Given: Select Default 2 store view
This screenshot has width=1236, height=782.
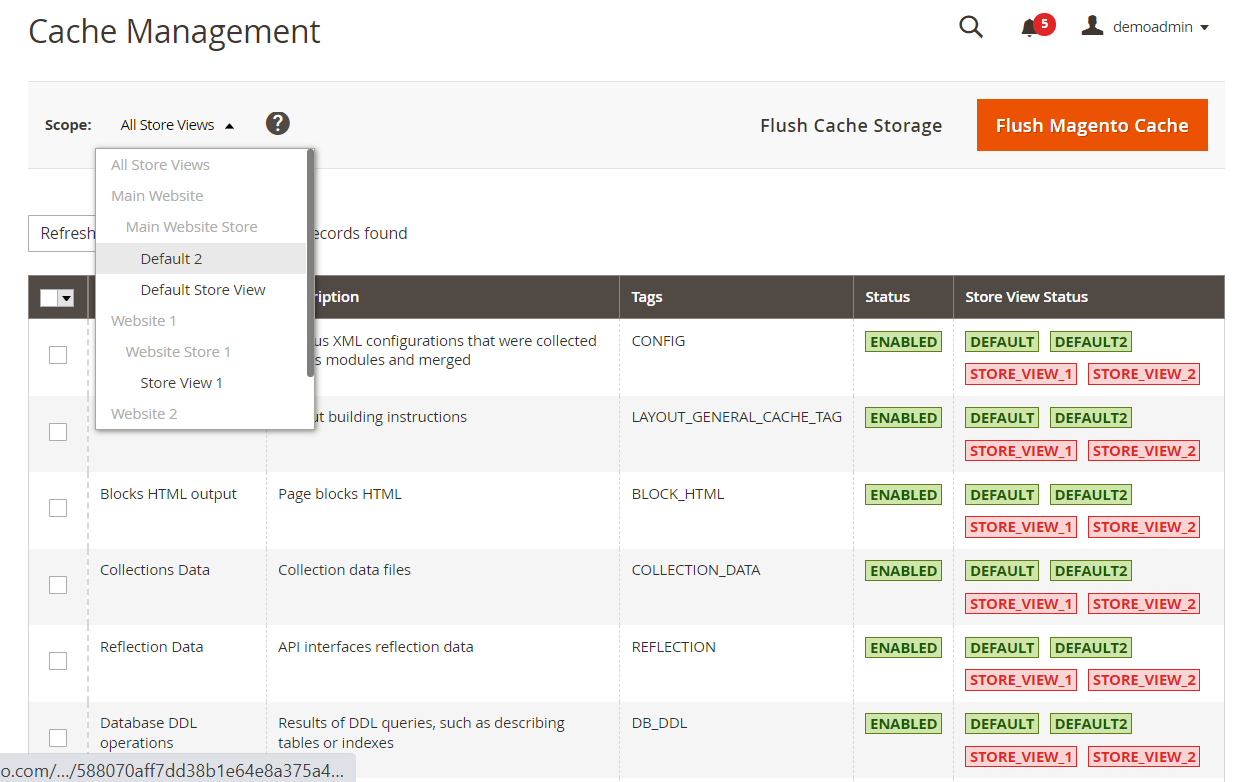Looking at the screenshot, I should point(201,258).
